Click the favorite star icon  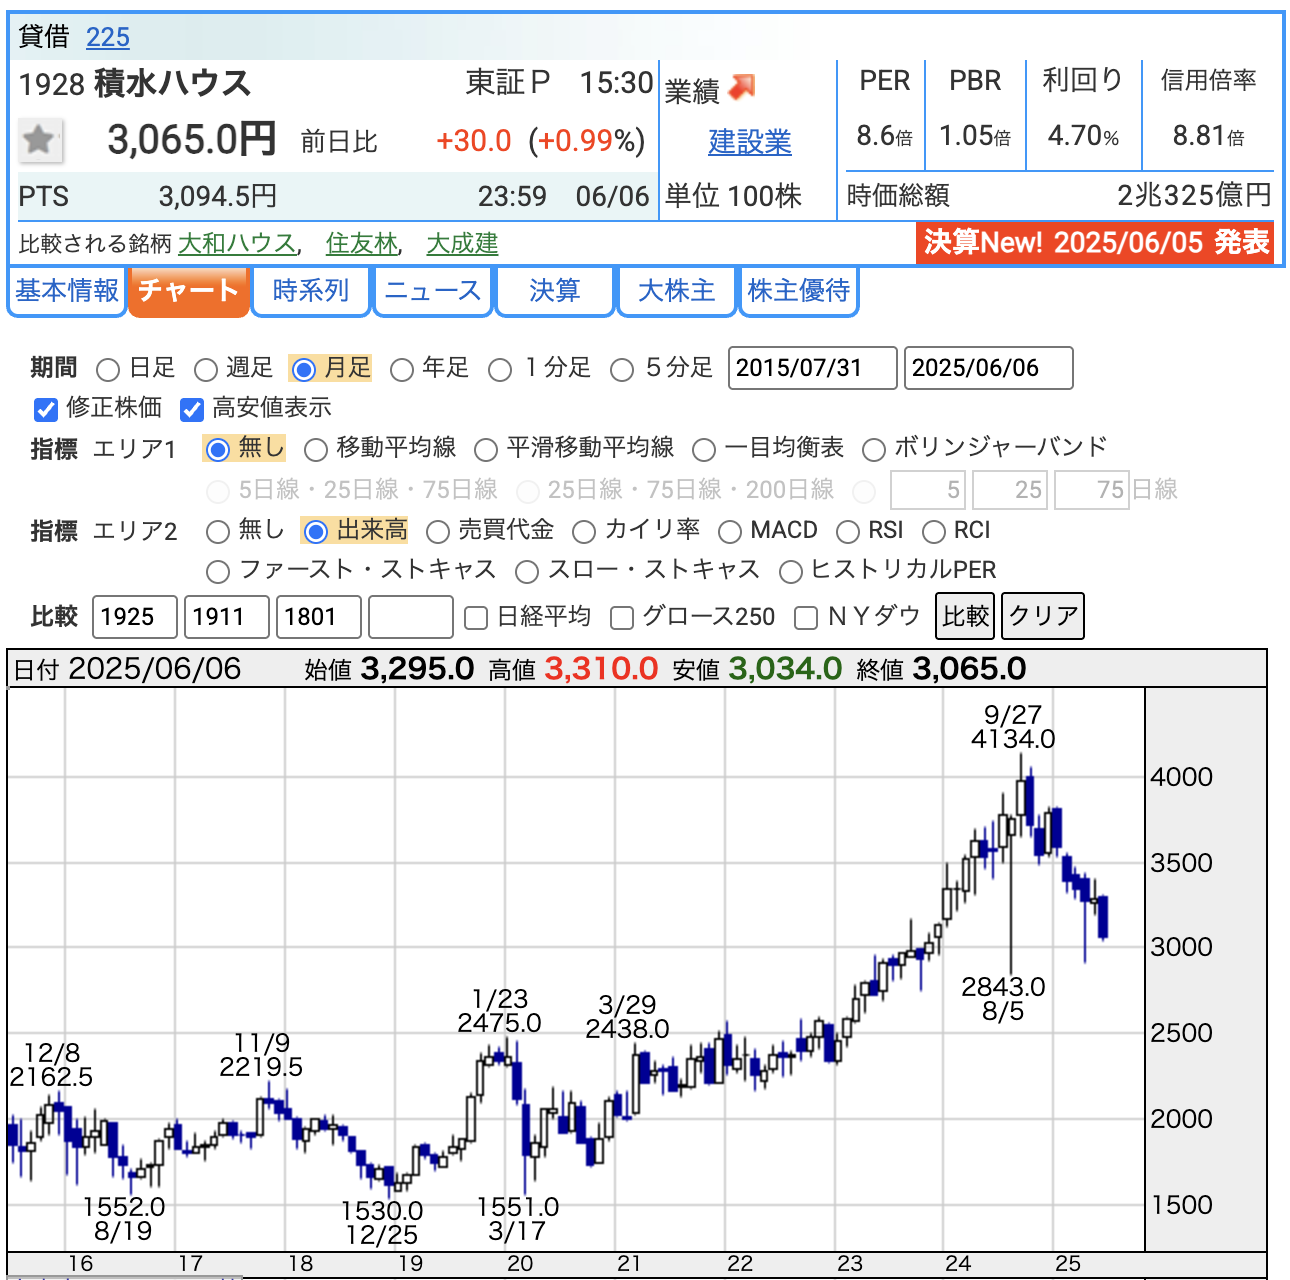pyautogui.click(x=41, y=140)
